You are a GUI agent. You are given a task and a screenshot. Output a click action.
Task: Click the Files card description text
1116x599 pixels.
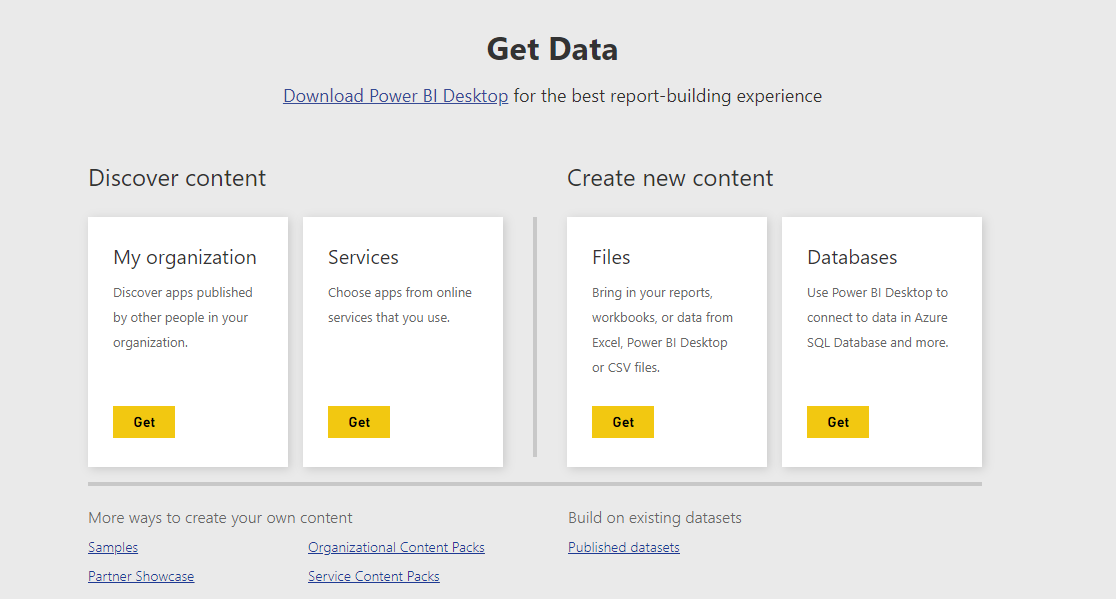662,330
